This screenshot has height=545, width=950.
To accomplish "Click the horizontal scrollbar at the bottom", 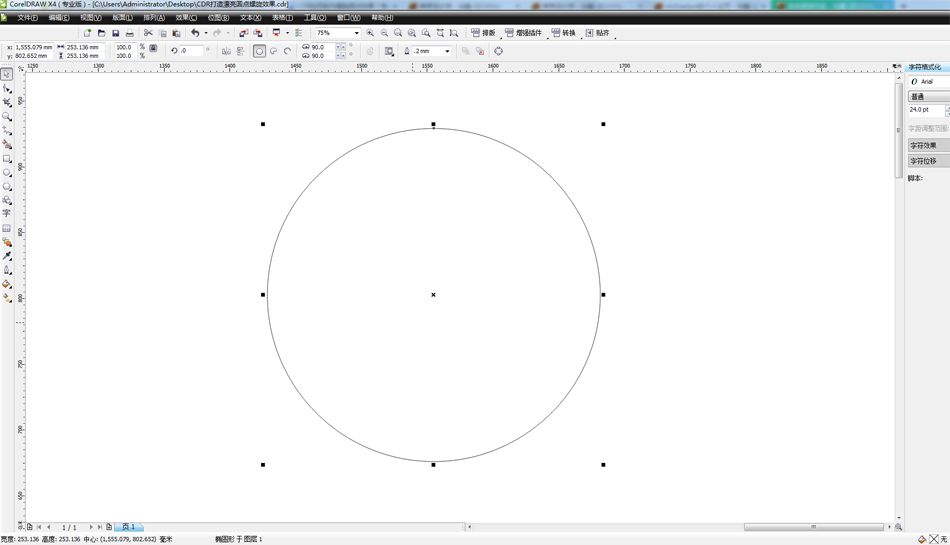I will (x=813, y=527).
